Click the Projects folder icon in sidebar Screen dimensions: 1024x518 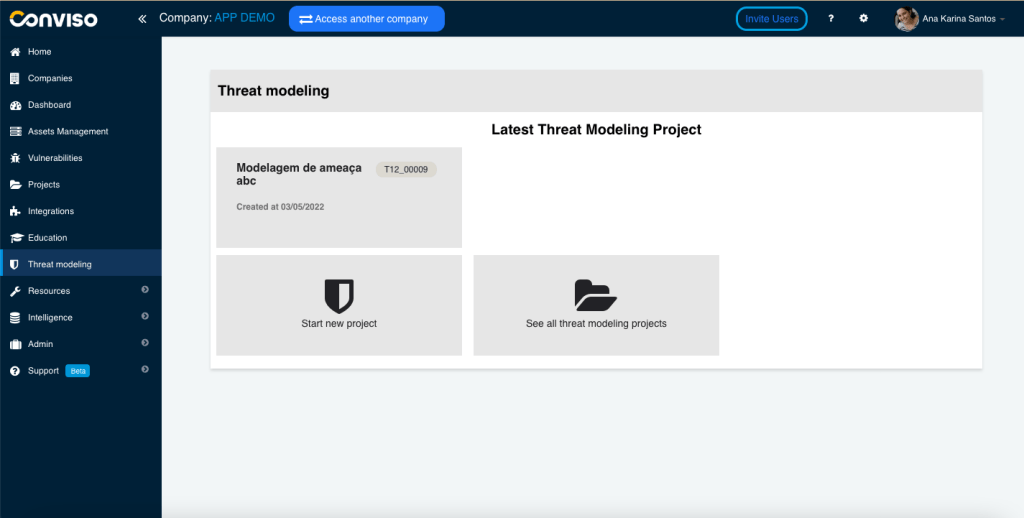[x=15, y=185]
